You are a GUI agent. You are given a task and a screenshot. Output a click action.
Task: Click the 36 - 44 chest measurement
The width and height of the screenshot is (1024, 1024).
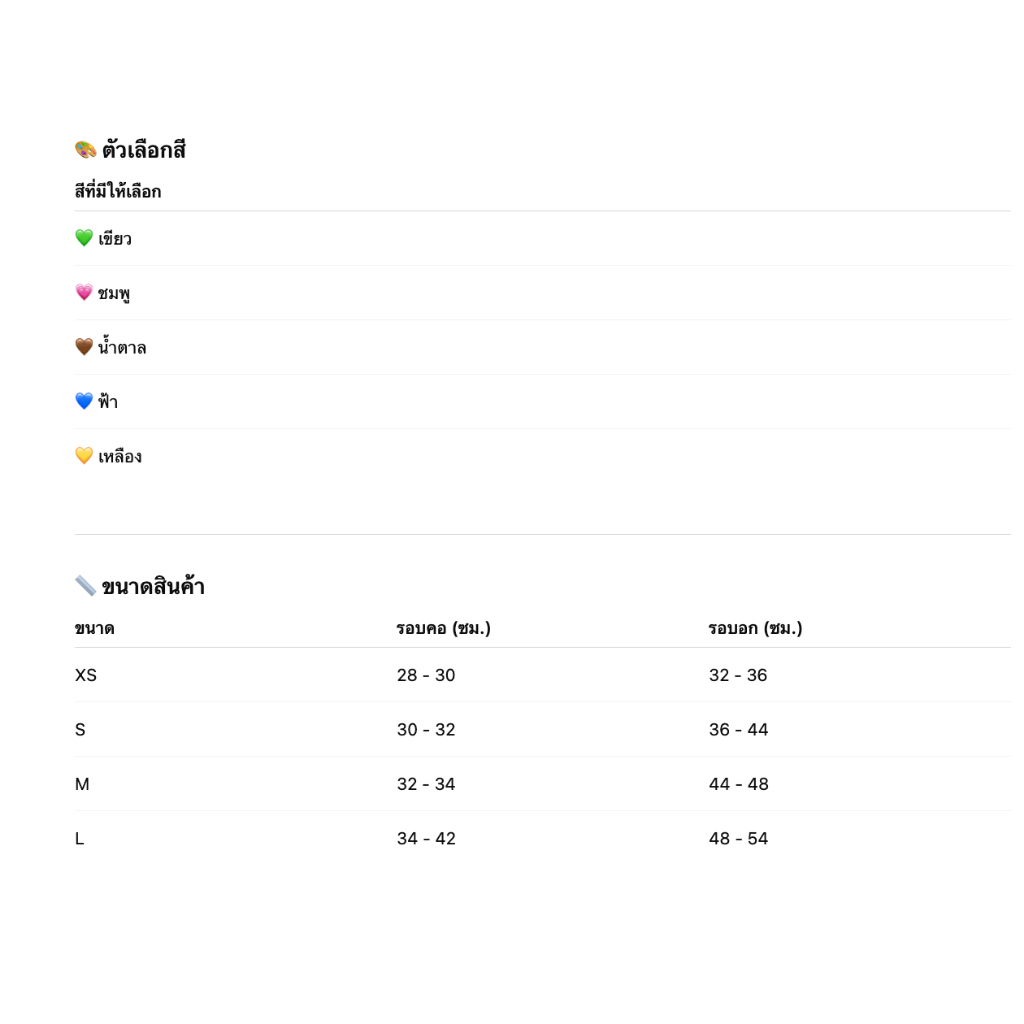(x=739, y=729)
